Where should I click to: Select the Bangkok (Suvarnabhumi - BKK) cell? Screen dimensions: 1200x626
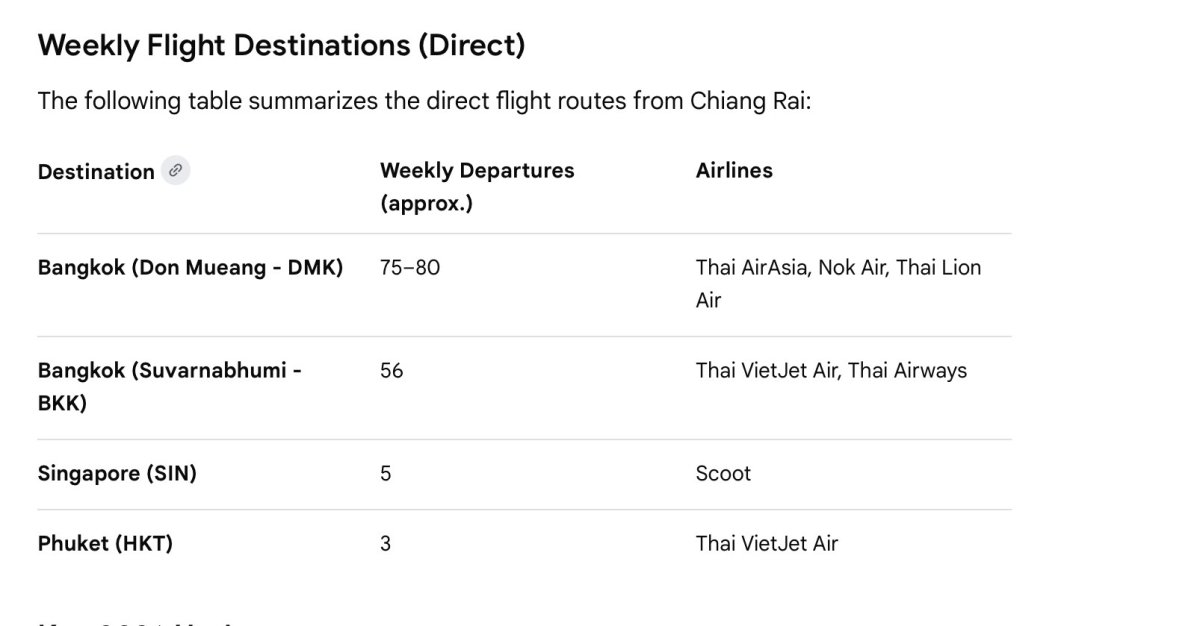coord(170,386)
